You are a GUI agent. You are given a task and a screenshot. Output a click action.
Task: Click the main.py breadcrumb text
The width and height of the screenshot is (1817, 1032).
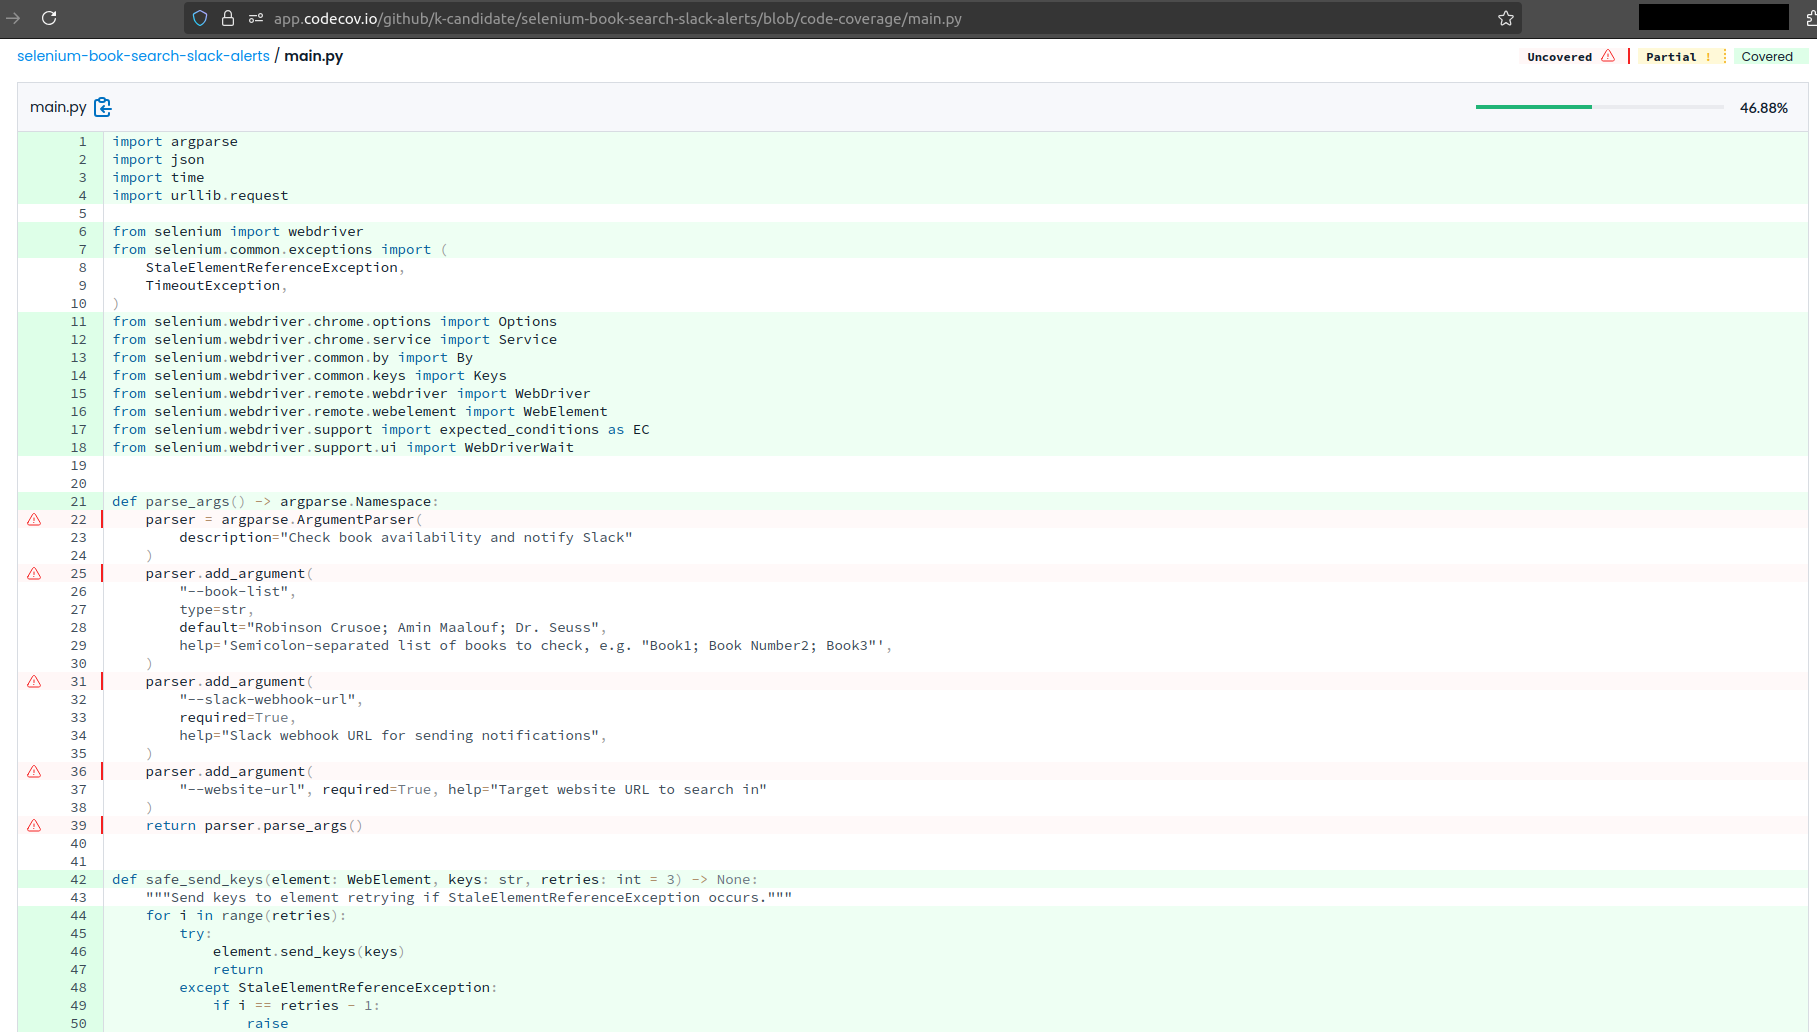click(313, 56)
